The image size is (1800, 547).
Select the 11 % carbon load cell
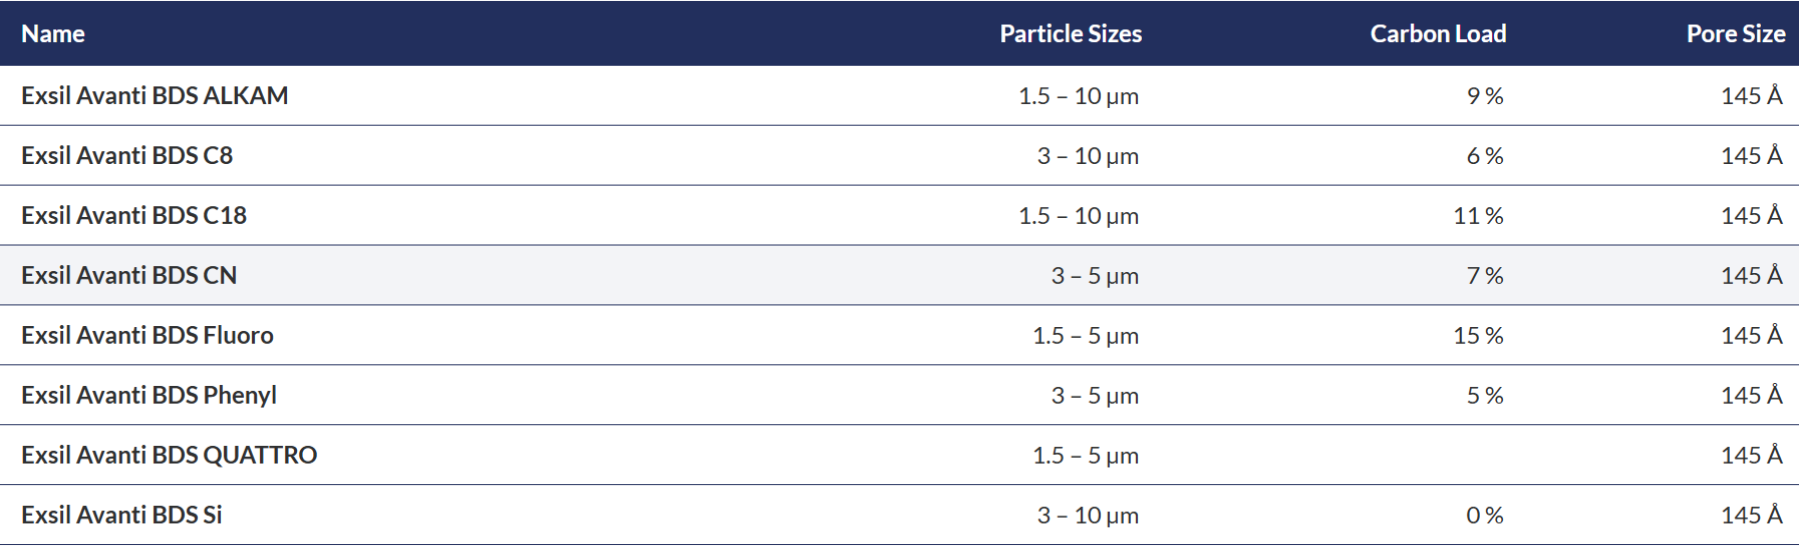(x=1479, y=216)
